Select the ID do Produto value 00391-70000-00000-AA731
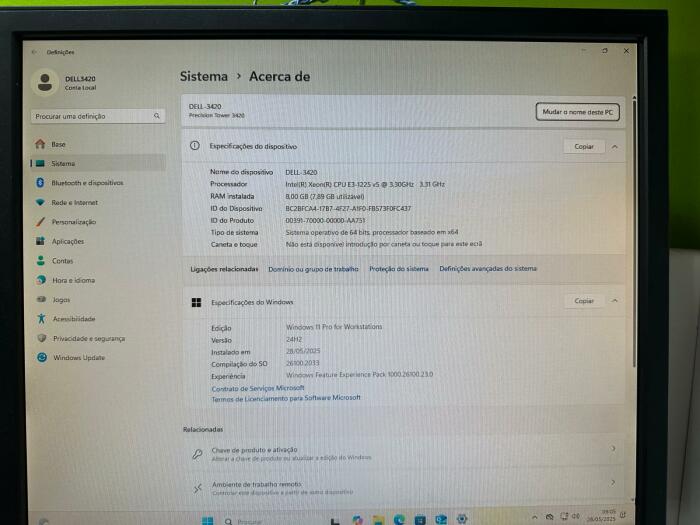This screenshot has height=525, width=700. [325, 220]
